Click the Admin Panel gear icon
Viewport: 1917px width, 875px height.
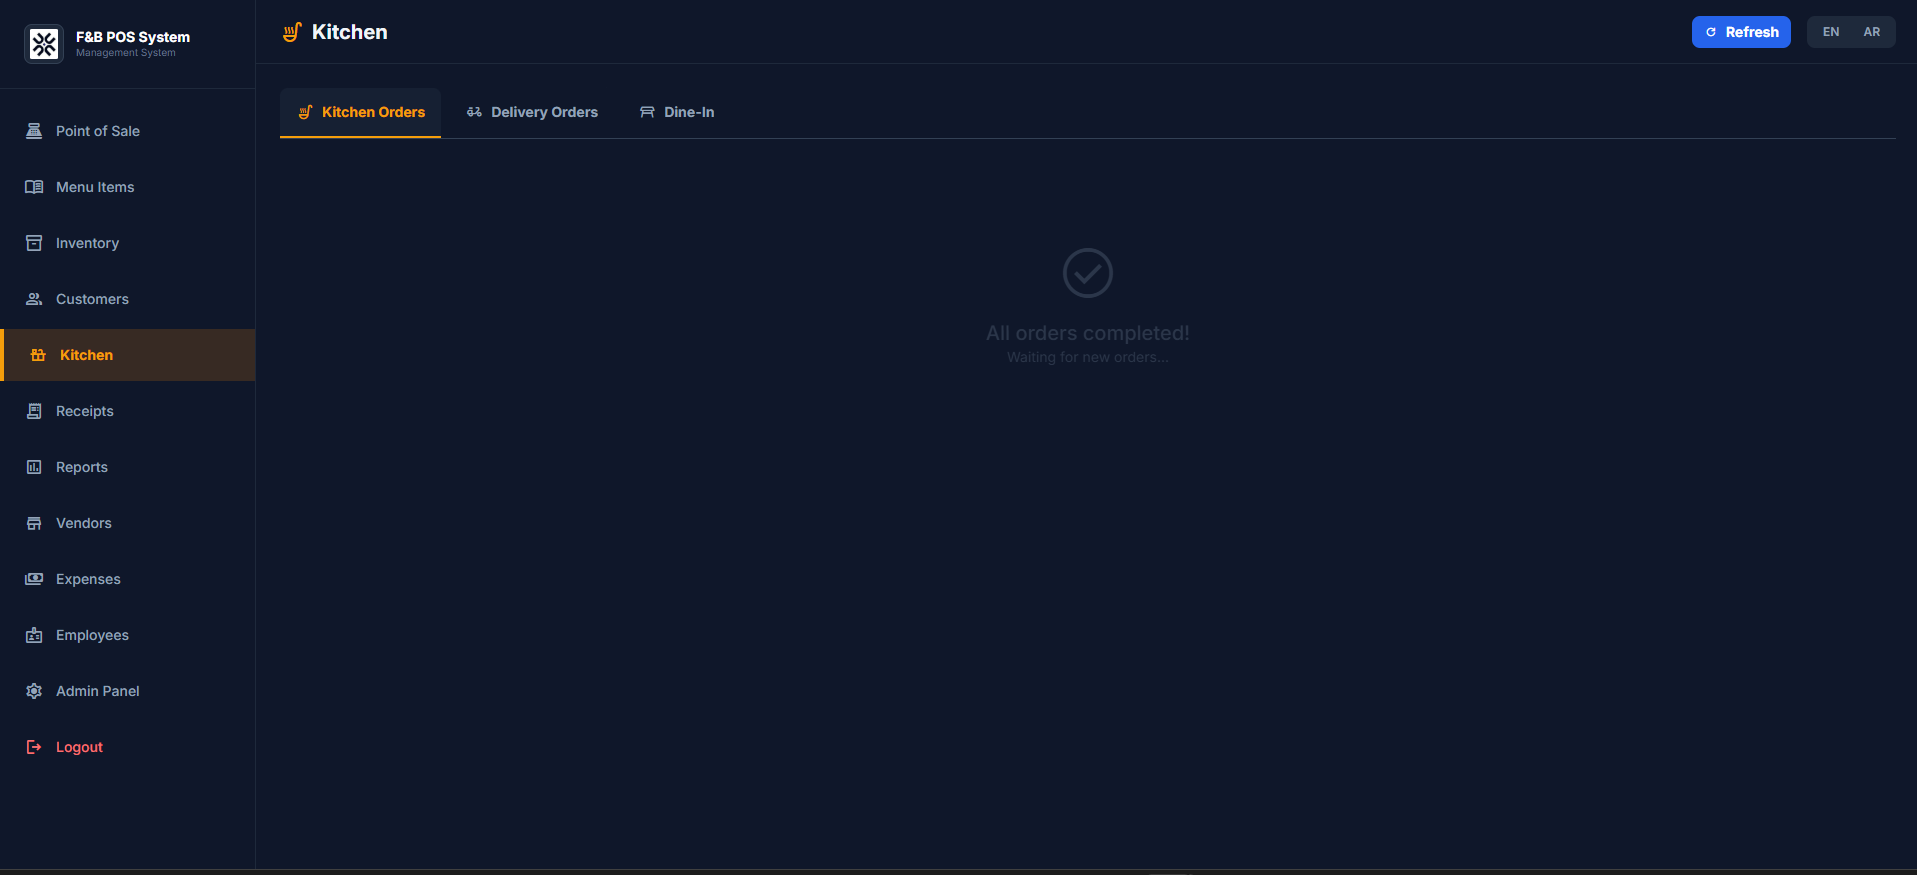point(34,691)
